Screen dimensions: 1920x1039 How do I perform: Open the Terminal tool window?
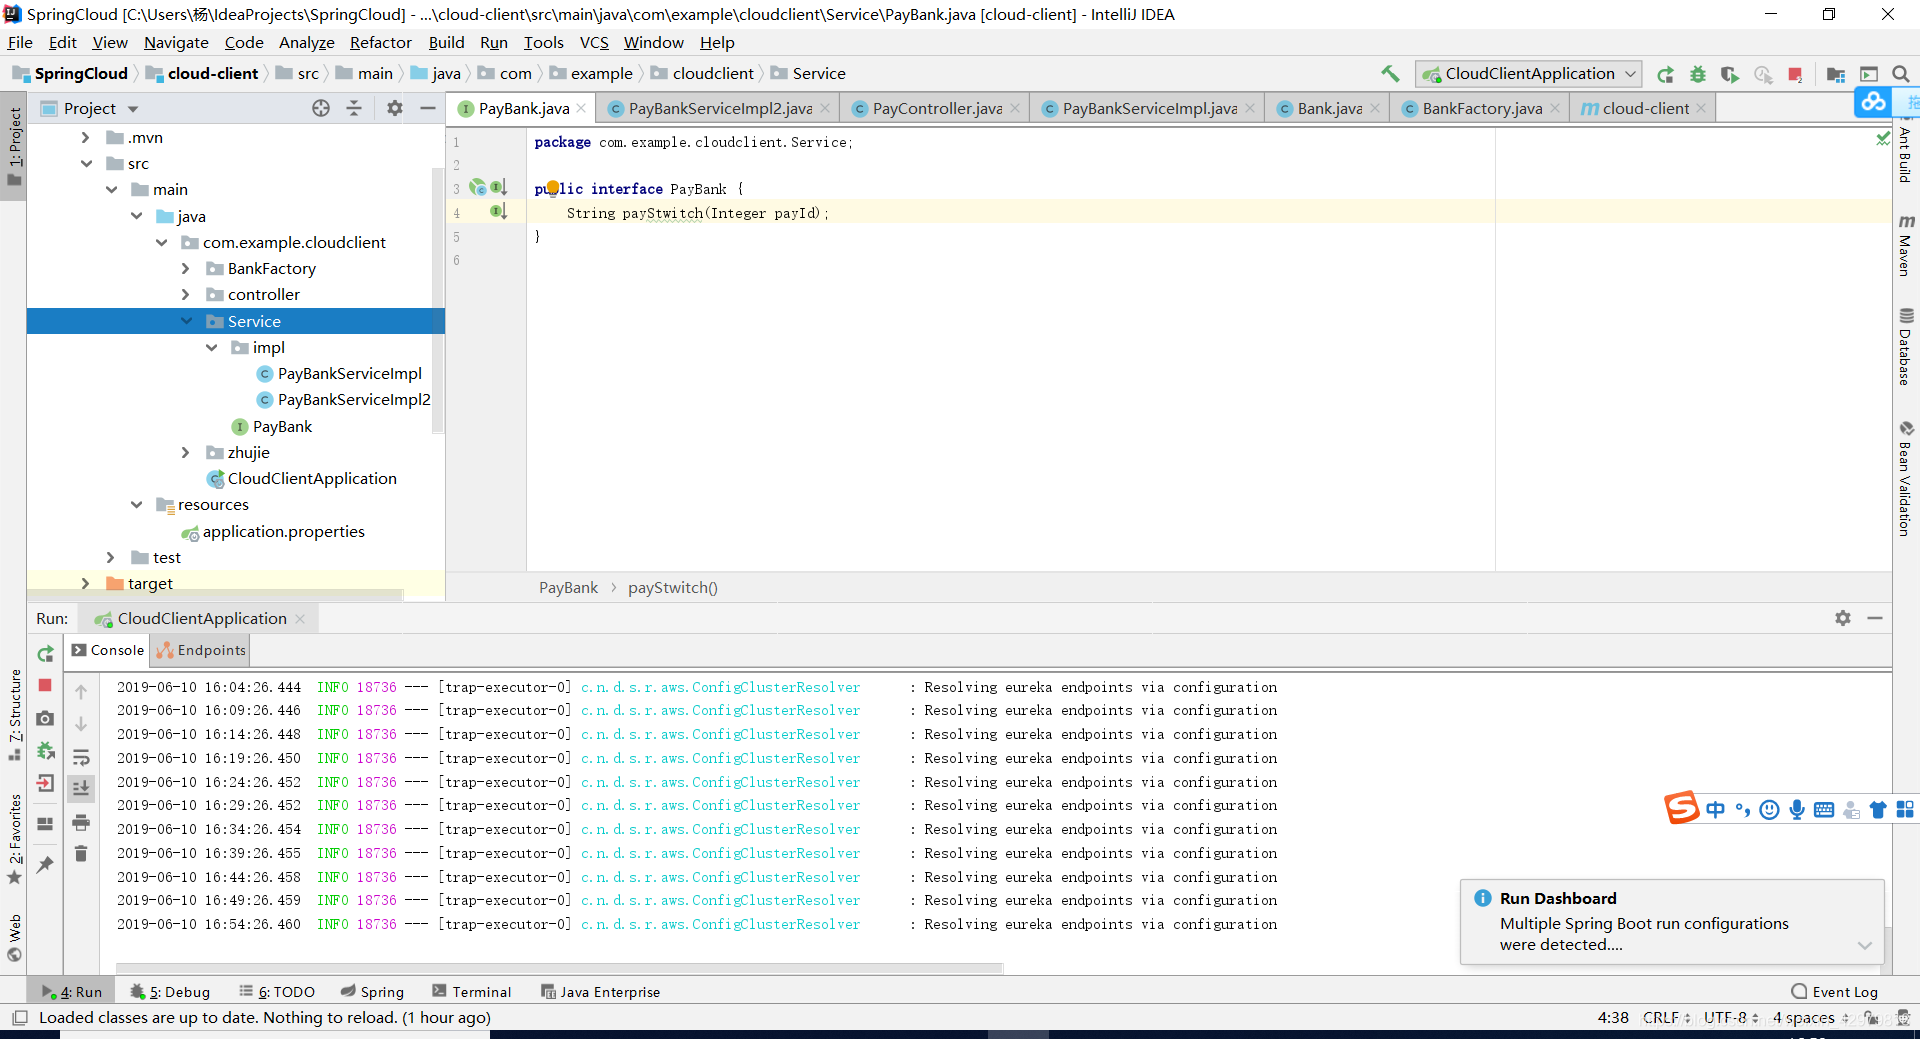click(x=471, y=992)
